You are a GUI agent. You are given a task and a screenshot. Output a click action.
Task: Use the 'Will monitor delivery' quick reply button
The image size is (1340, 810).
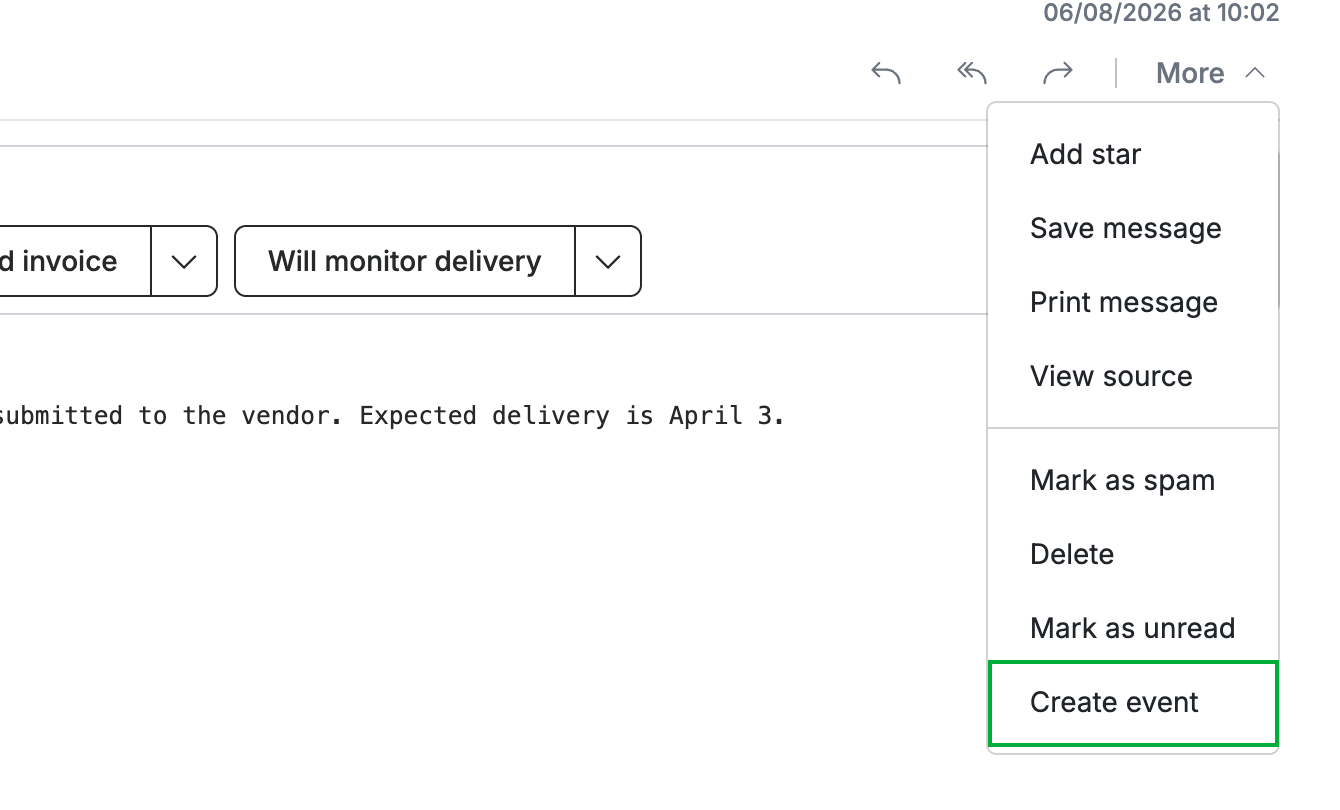[405, 261]
